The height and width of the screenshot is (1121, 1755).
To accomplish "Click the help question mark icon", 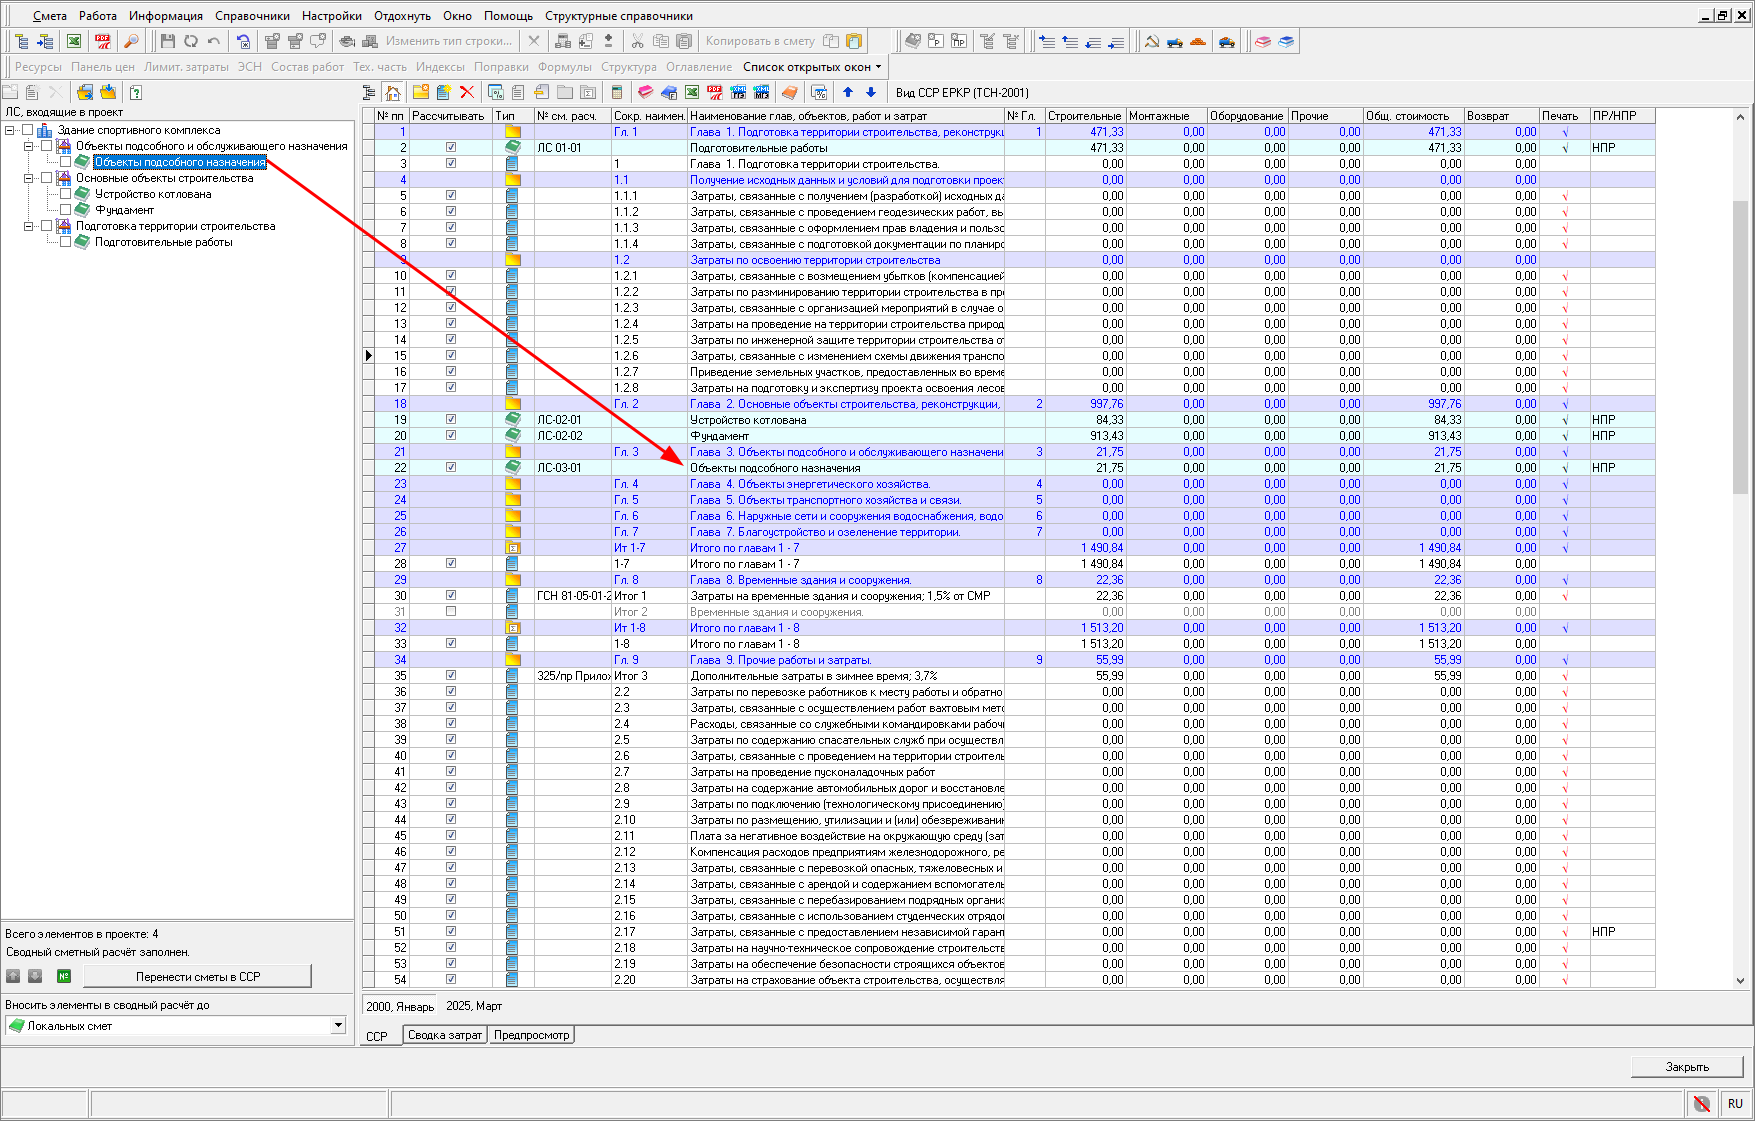I will pyautogui.click(x=136, y=92).
